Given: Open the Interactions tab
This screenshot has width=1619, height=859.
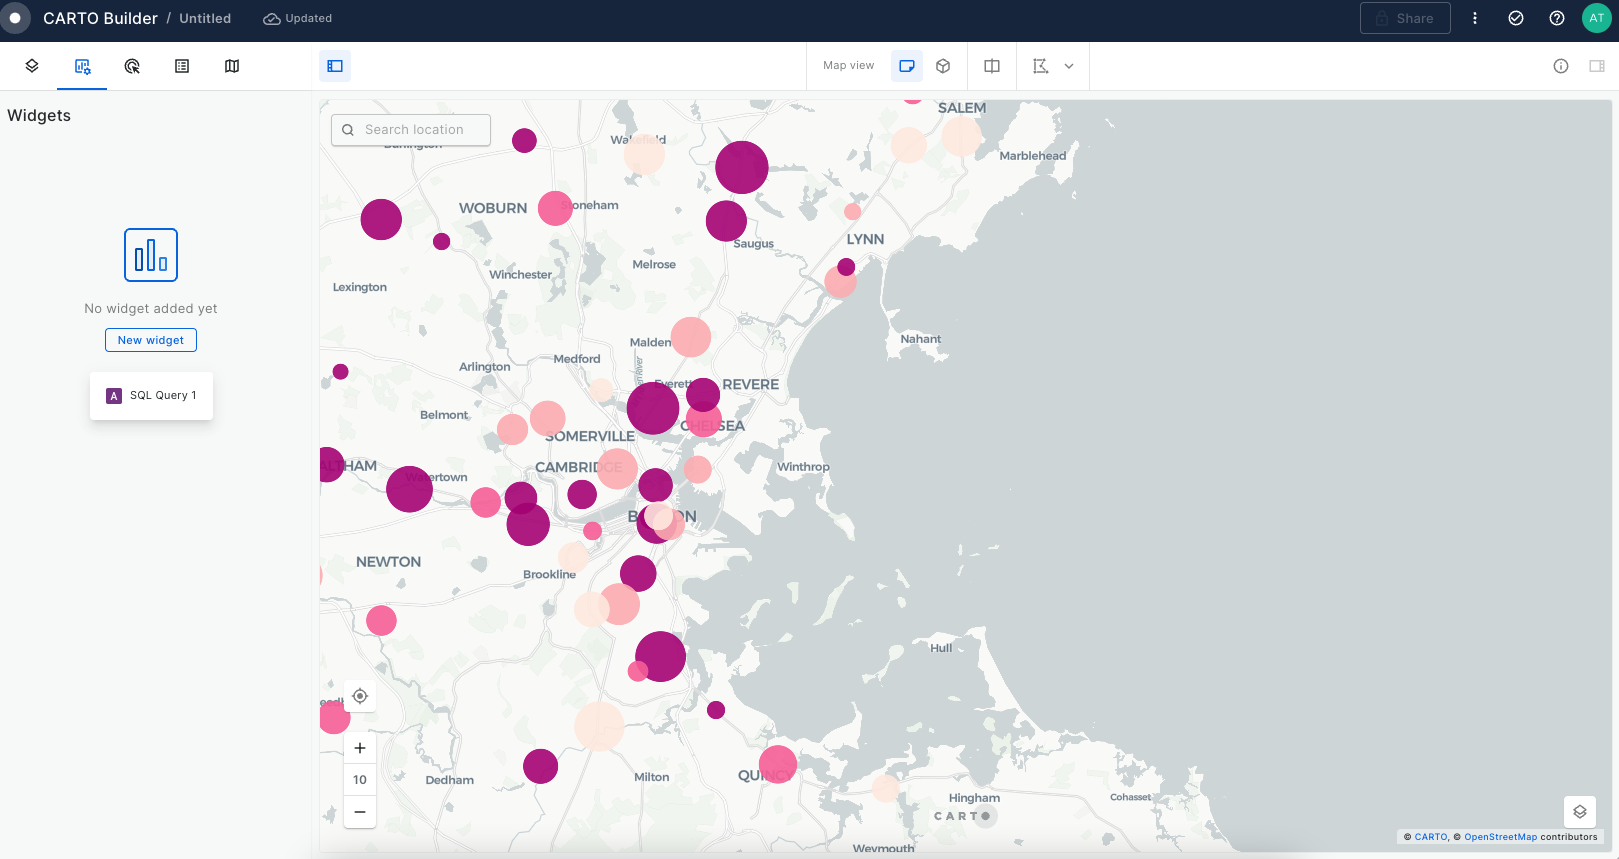Looking at the screenshot, I should pyautogui.click(x=132, y=66).
